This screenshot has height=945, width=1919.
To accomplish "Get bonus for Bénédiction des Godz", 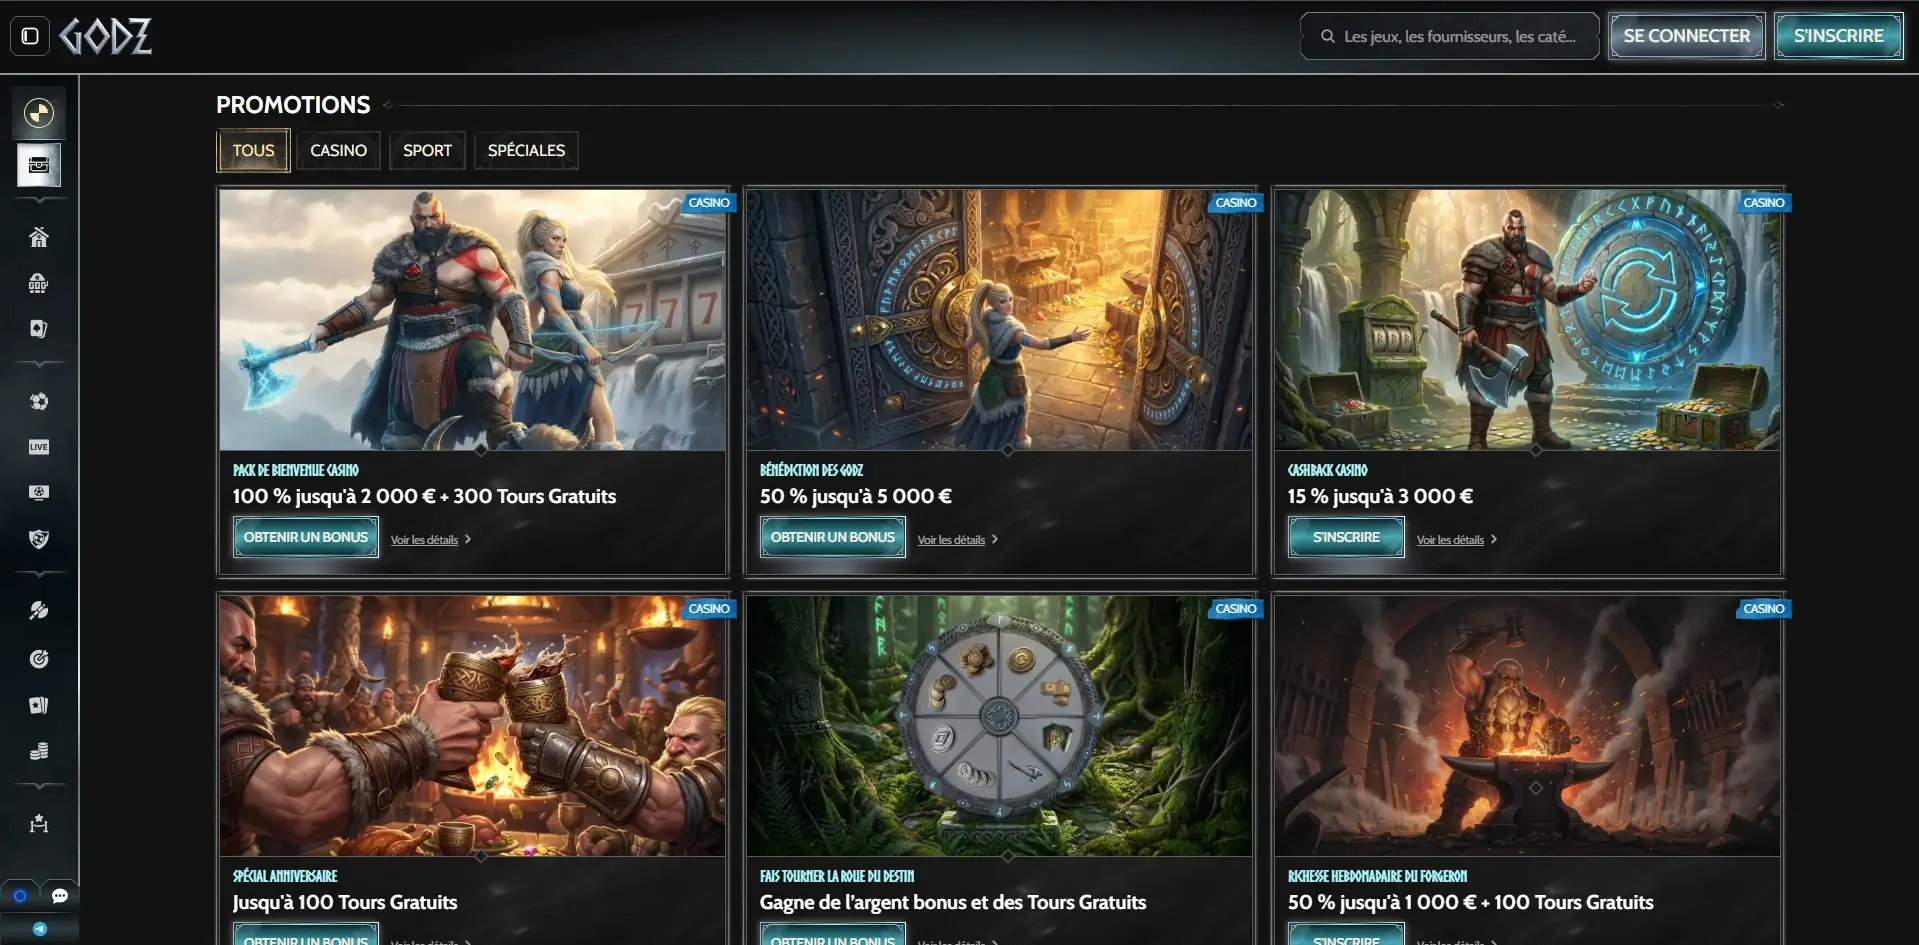I will (x=833, y=537).
